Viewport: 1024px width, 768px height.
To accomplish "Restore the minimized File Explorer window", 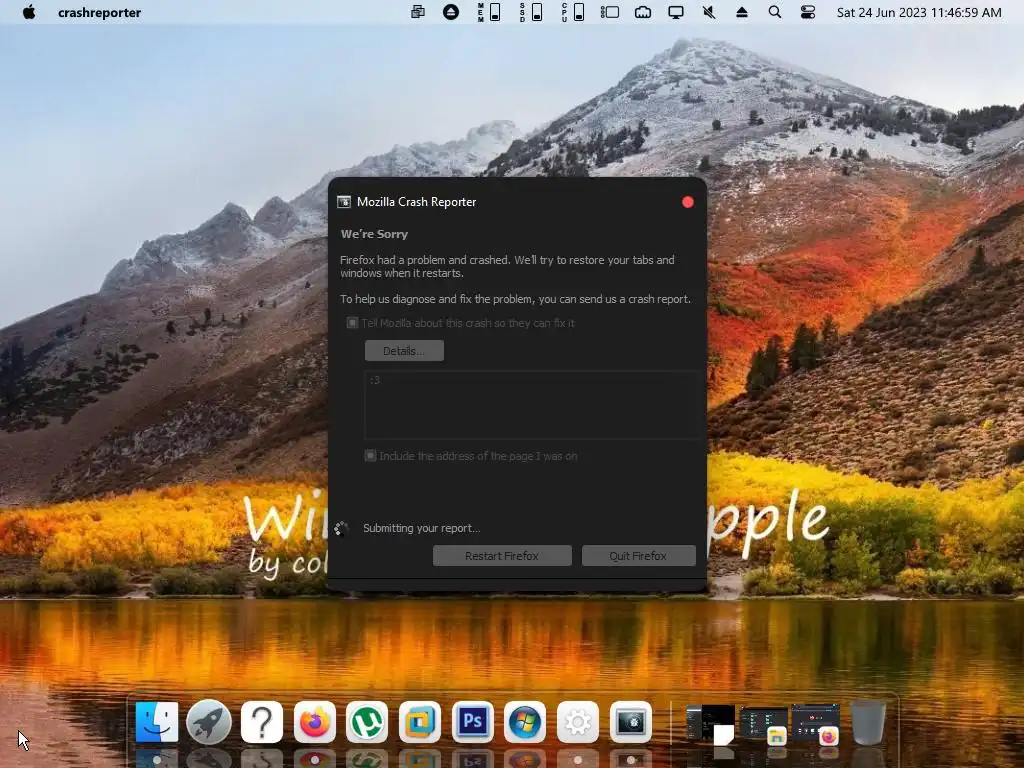I will tap(764, 724).
